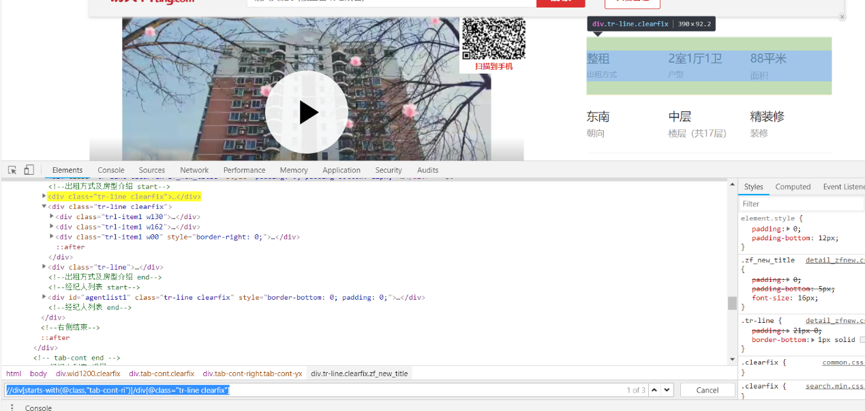
Task: Select the Styles sidebar tab
Action: click(753, 186)
